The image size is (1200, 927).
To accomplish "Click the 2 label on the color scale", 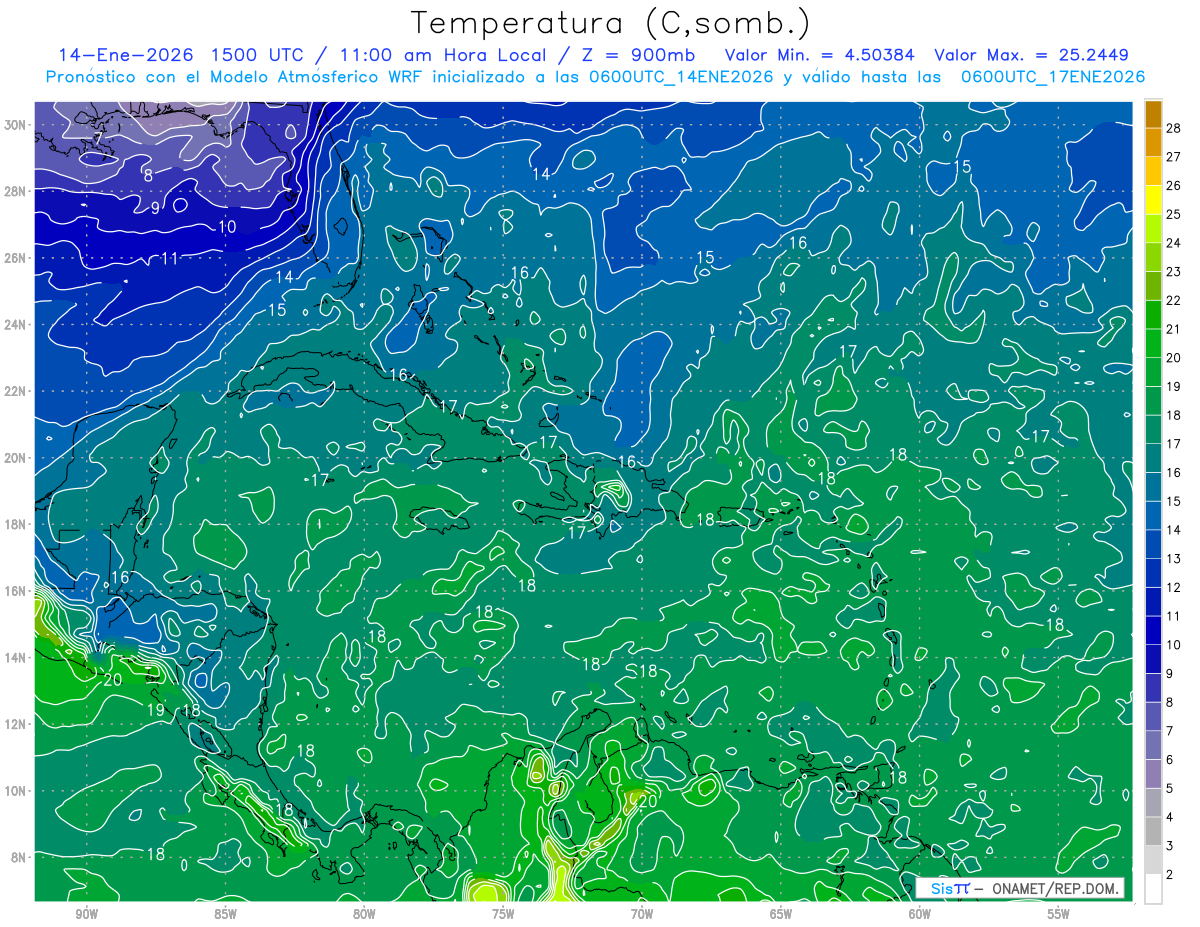I will 1170,875.
